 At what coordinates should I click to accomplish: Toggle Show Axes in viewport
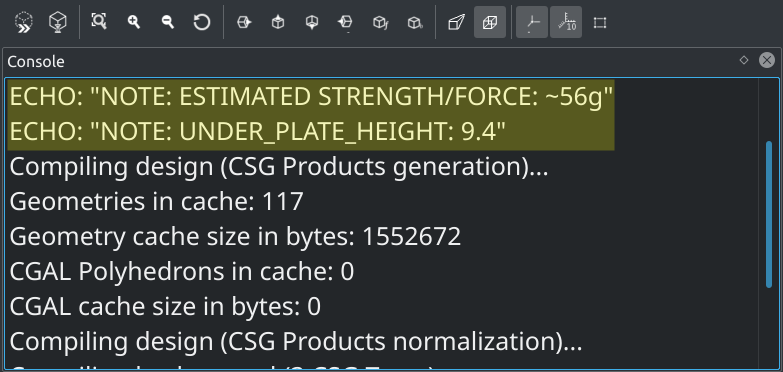(x=532, y=22)
